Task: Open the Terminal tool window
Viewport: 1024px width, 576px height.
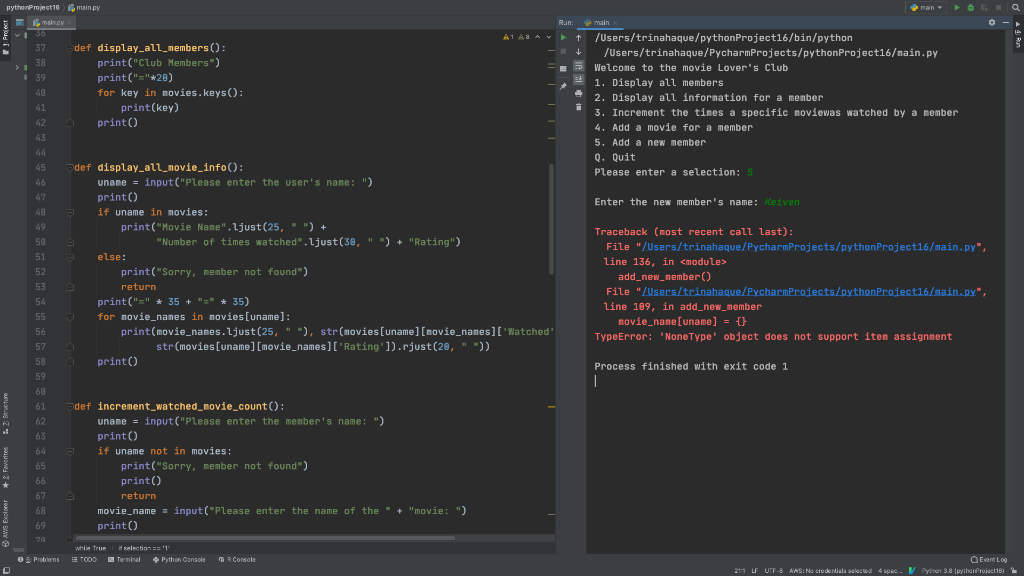Action: pyautogui.click(x=124, y=560)
